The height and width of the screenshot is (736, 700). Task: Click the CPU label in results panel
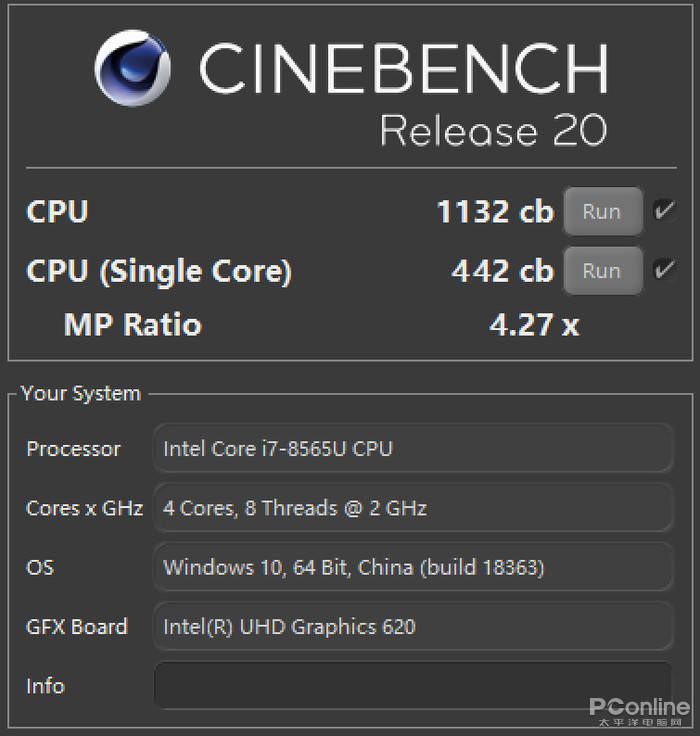point(57,212)
